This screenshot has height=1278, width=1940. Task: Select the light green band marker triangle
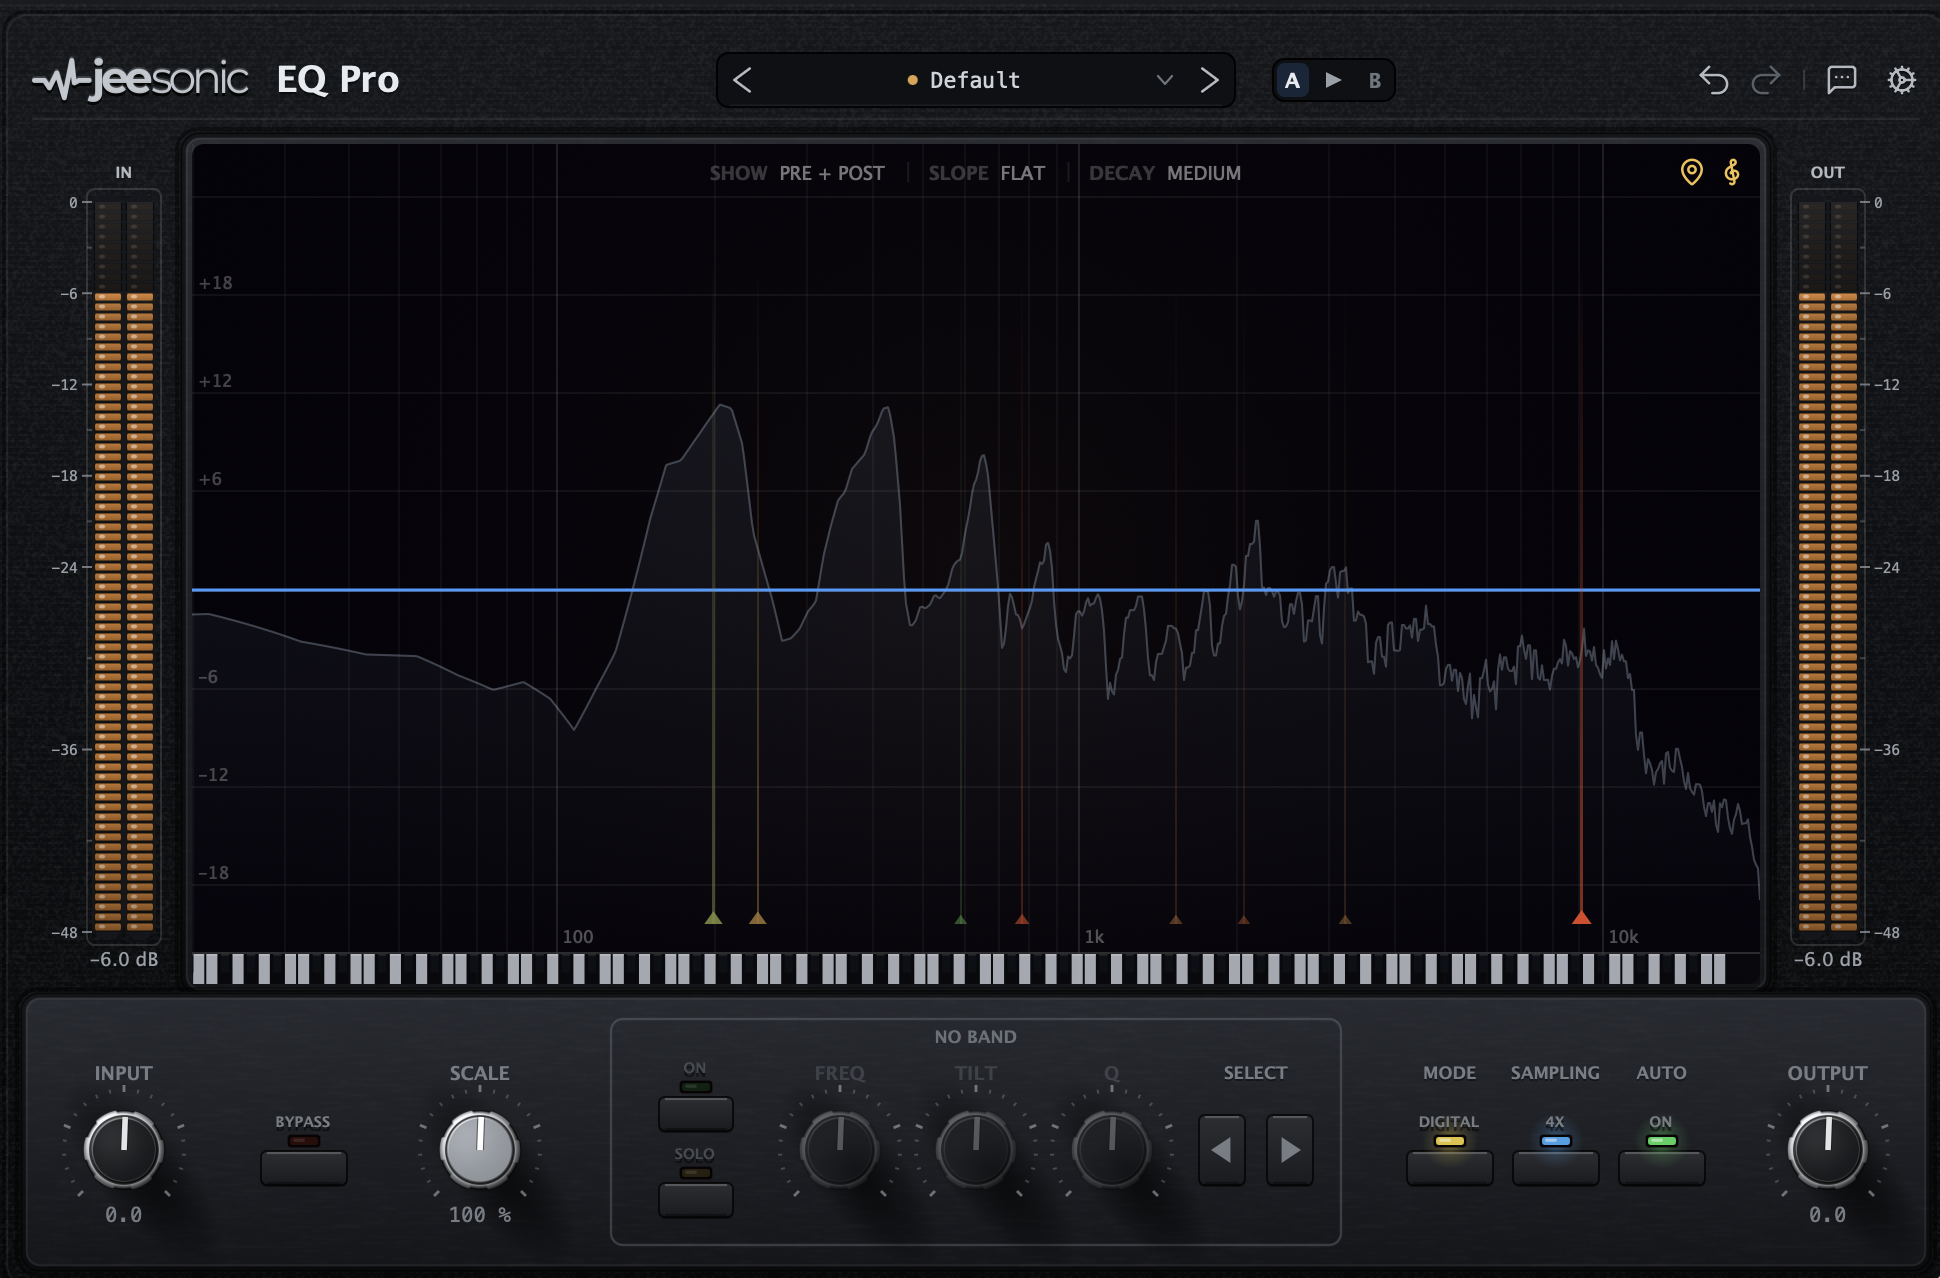(x=713, y=917)
